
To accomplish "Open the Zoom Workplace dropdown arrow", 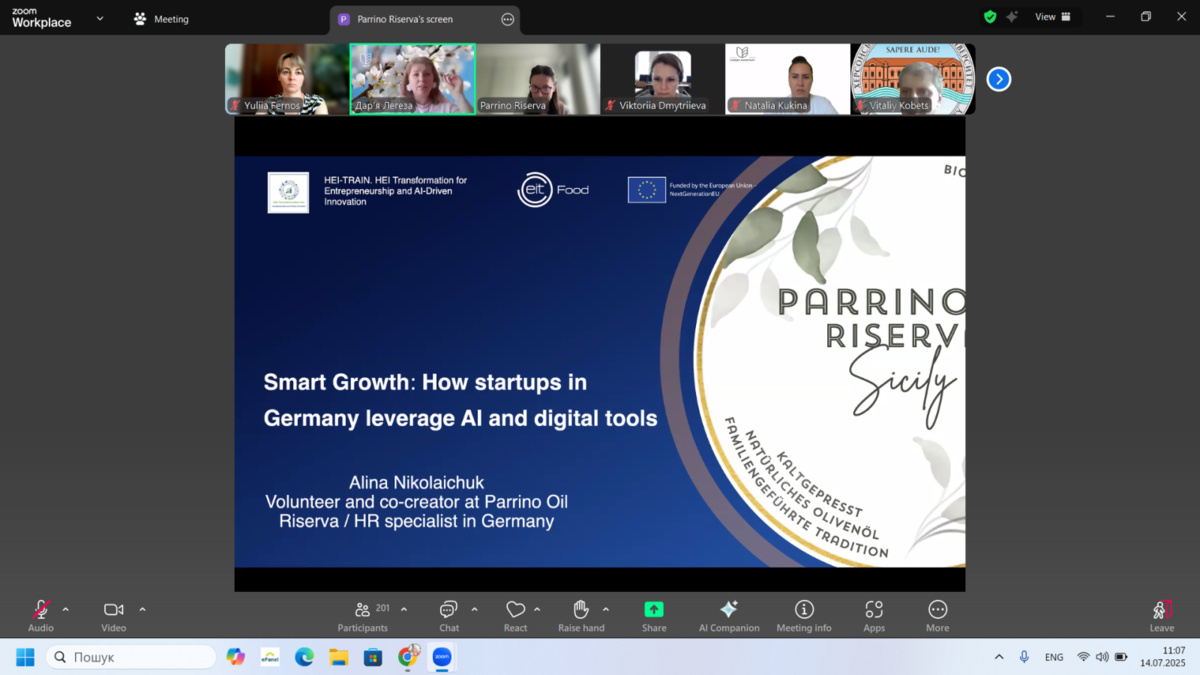I will pos(100,18).
